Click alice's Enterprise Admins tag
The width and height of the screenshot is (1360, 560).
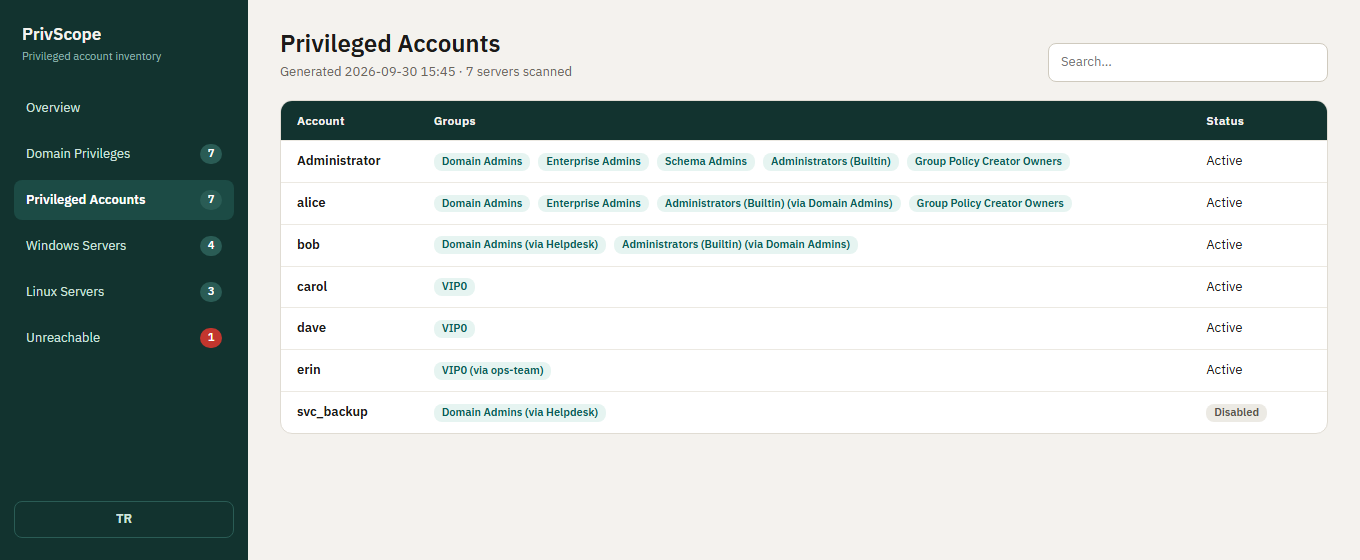click(593, 204)
